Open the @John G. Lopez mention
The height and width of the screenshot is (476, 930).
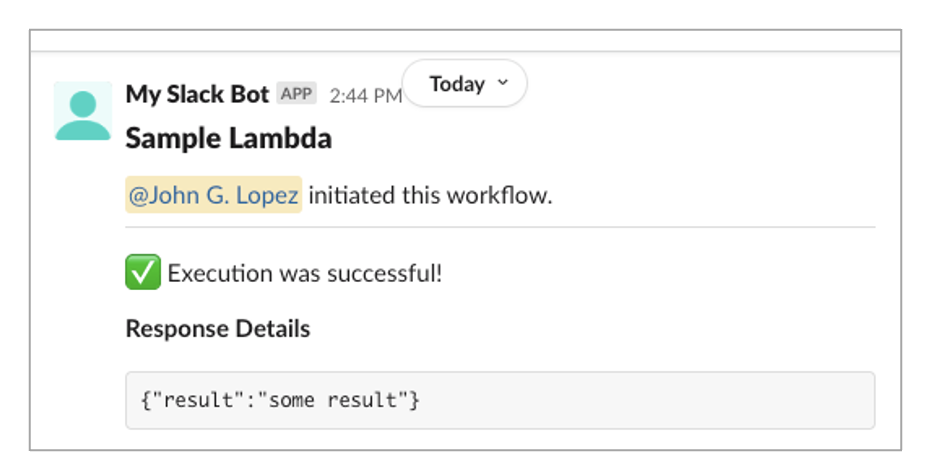tap(213, 195)
